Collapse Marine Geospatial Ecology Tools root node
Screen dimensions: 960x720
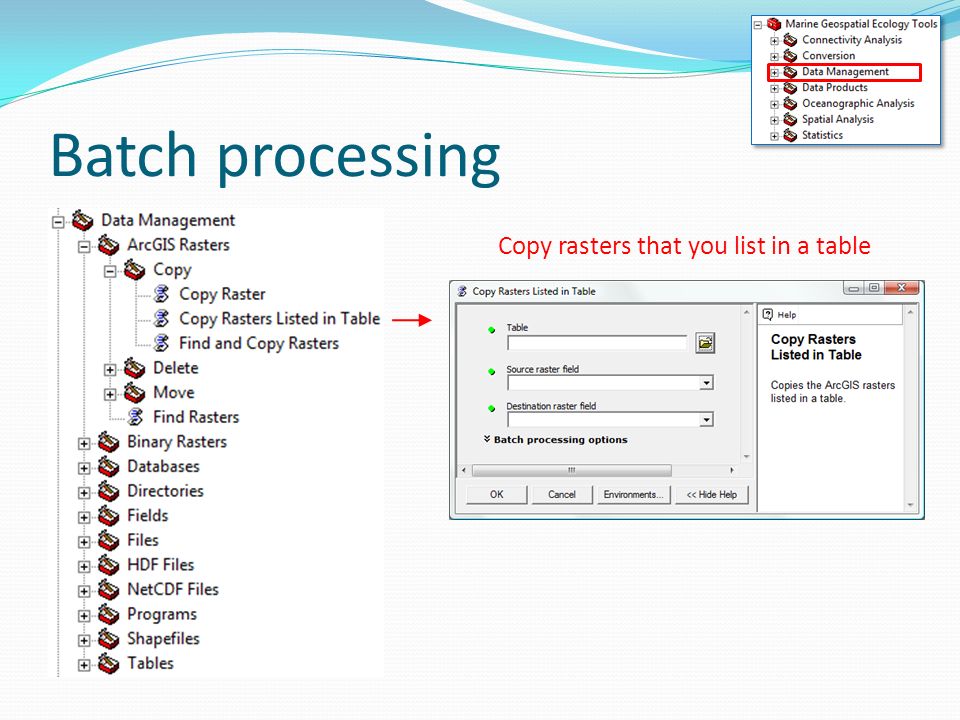[758, 25]
